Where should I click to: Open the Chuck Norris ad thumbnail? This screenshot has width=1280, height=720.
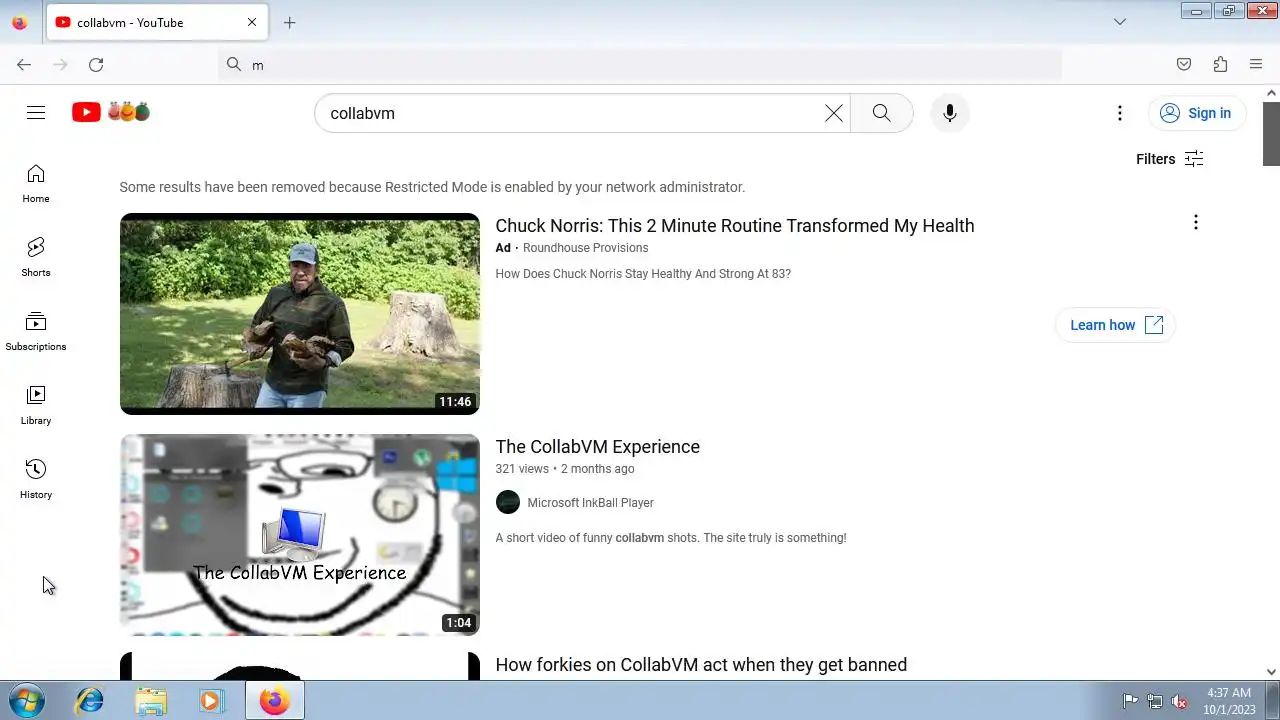click(x=300, y=314)
